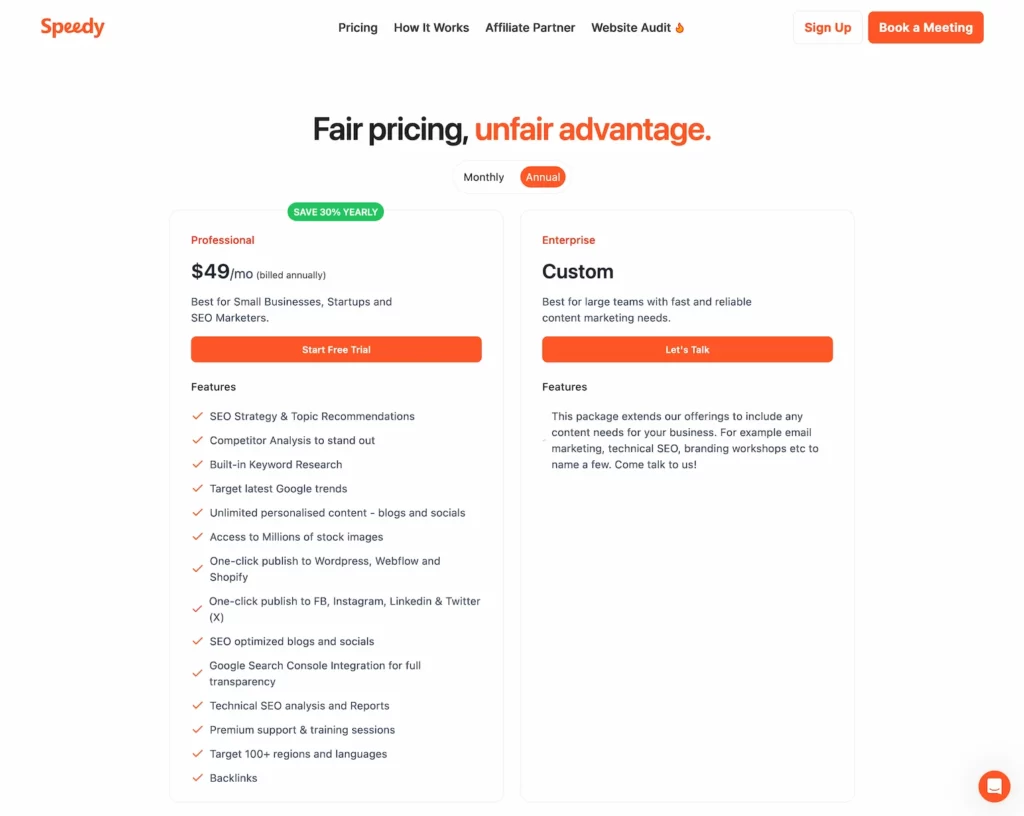The height and width of the screenshot is (816, 1024).
Task: Click the Start Free Trial button
Action: (336, 349)
